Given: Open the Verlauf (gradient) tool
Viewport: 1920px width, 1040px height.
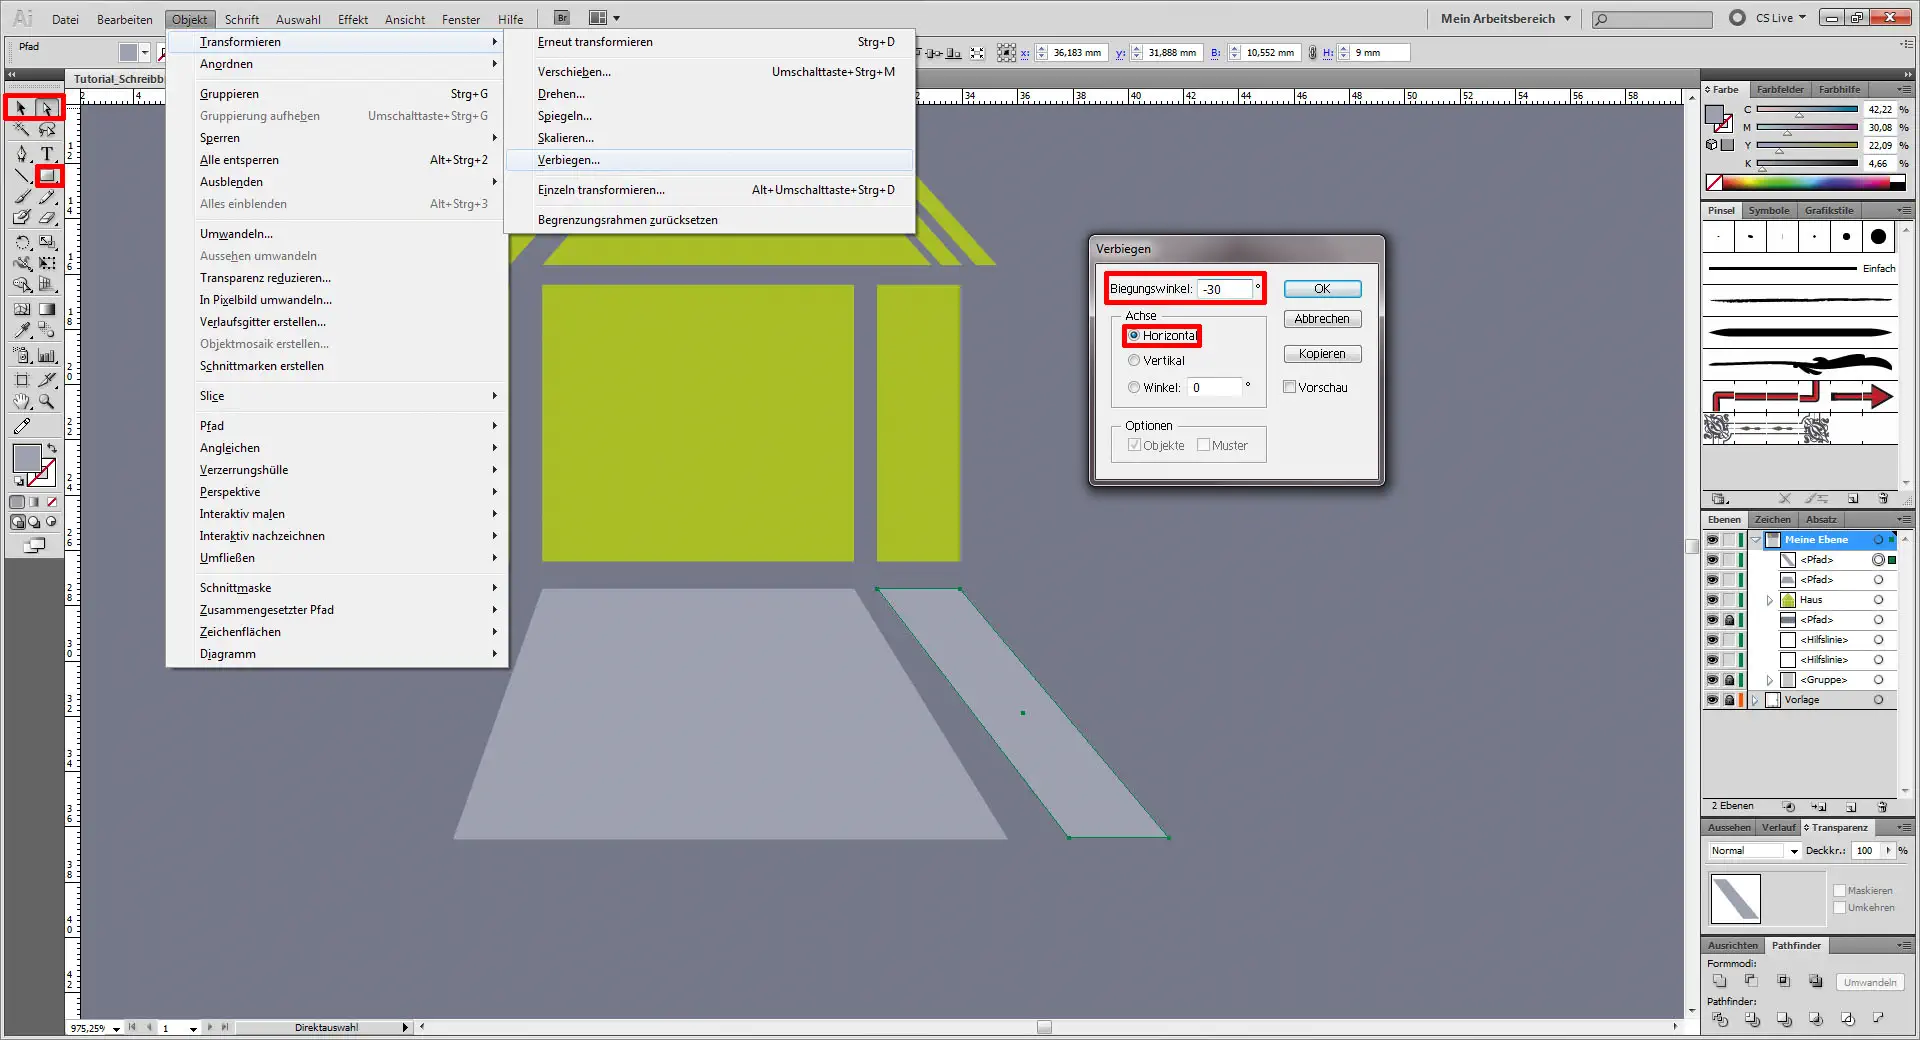Looking at the screenshot, I should (x=47, y=308).
